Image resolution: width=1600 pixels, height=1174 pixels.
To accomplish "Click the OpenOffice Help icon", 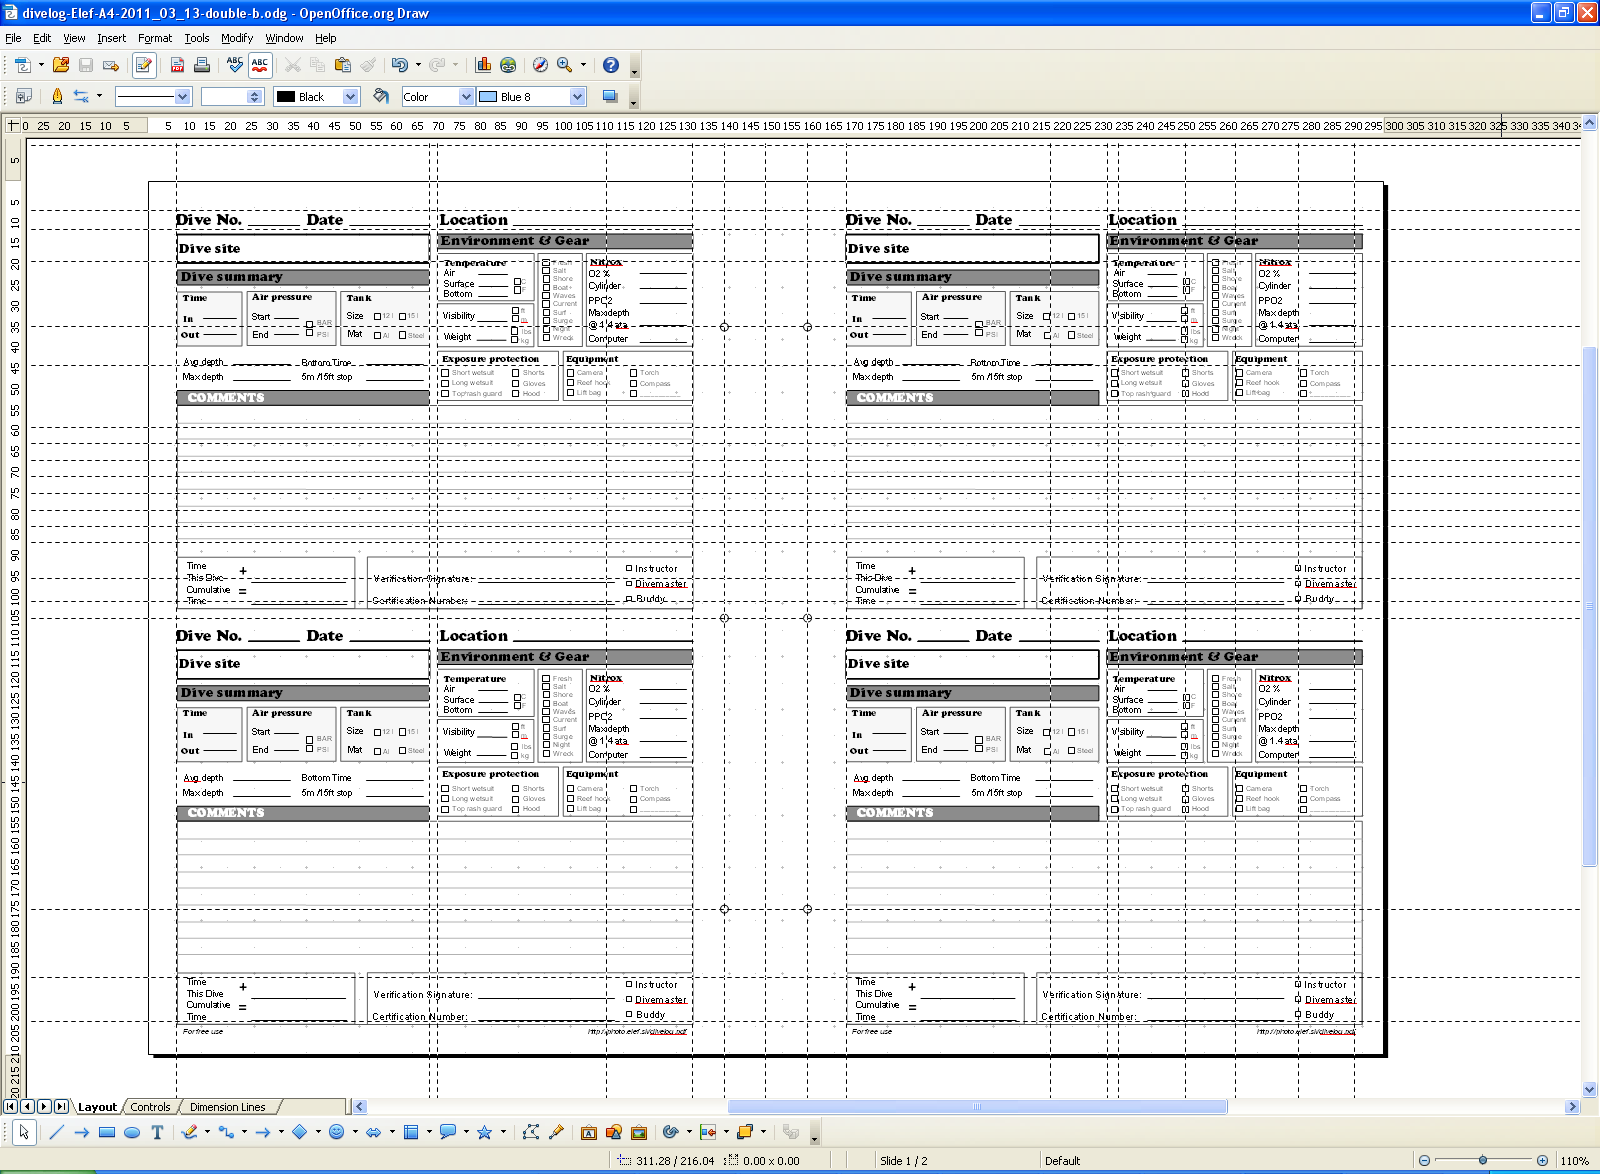I will pyautogui.click(x=610, y=65).
